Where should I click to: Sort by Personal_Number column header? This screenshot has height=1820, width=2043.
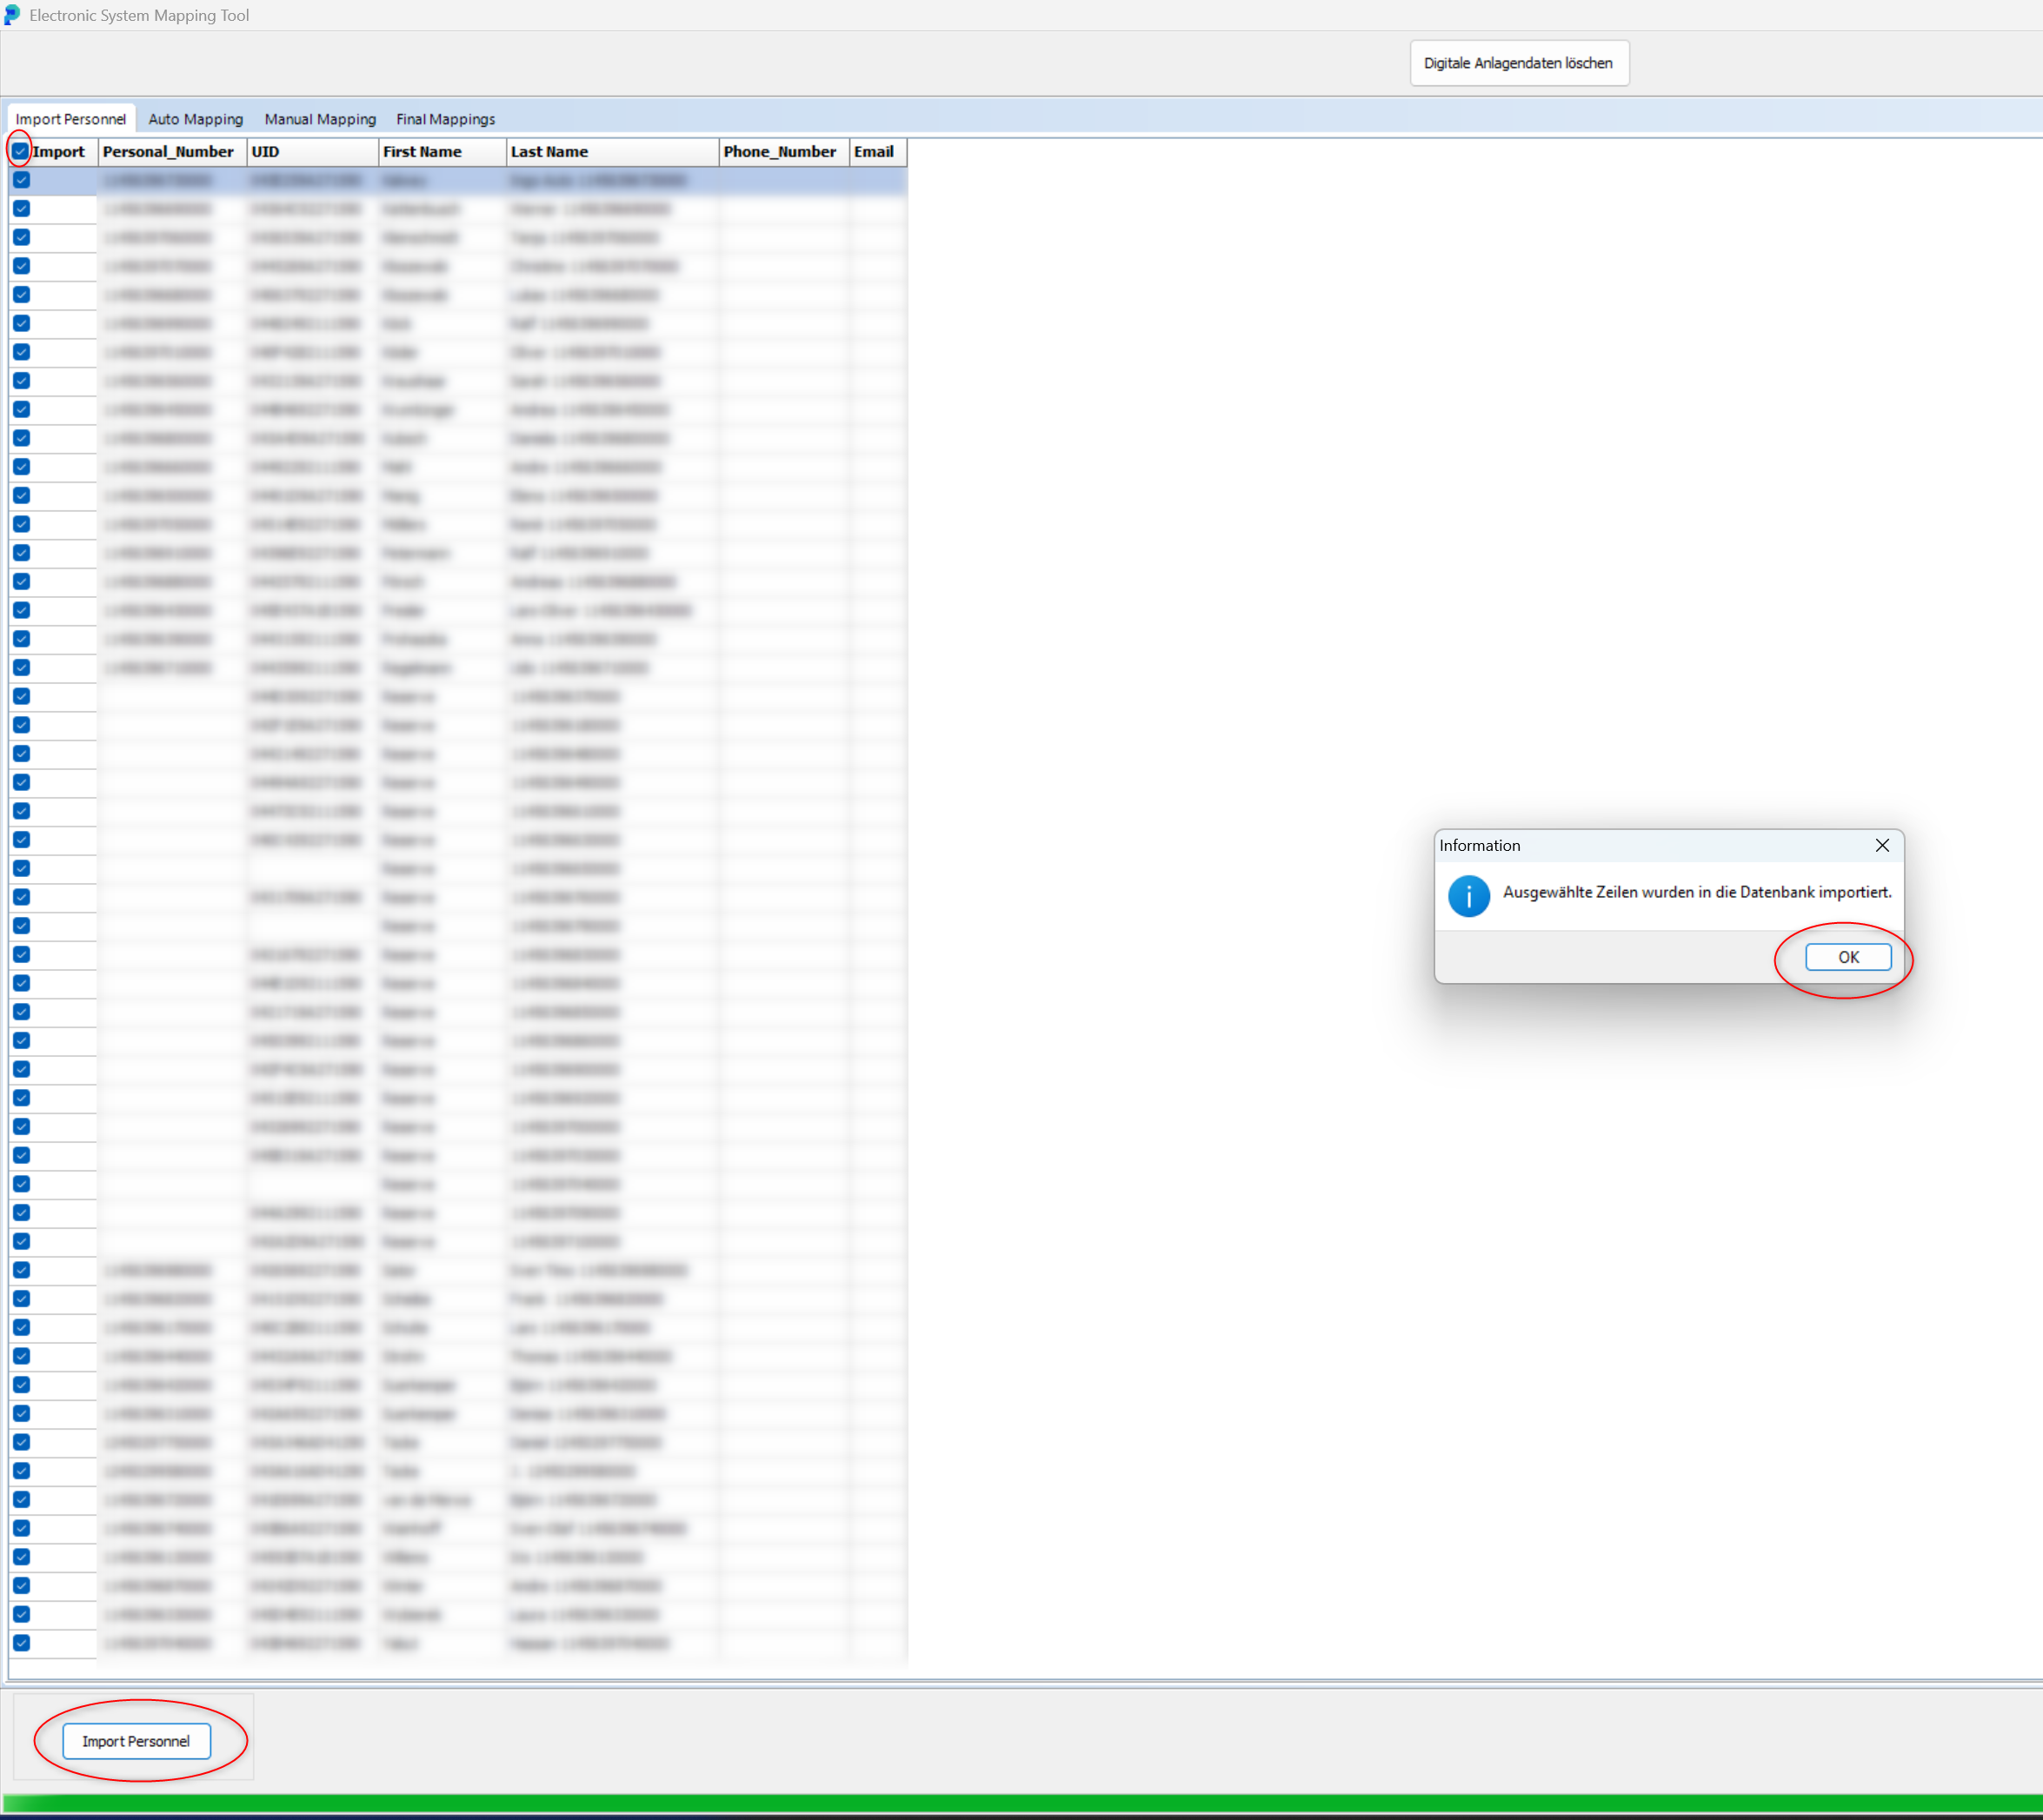168,152
